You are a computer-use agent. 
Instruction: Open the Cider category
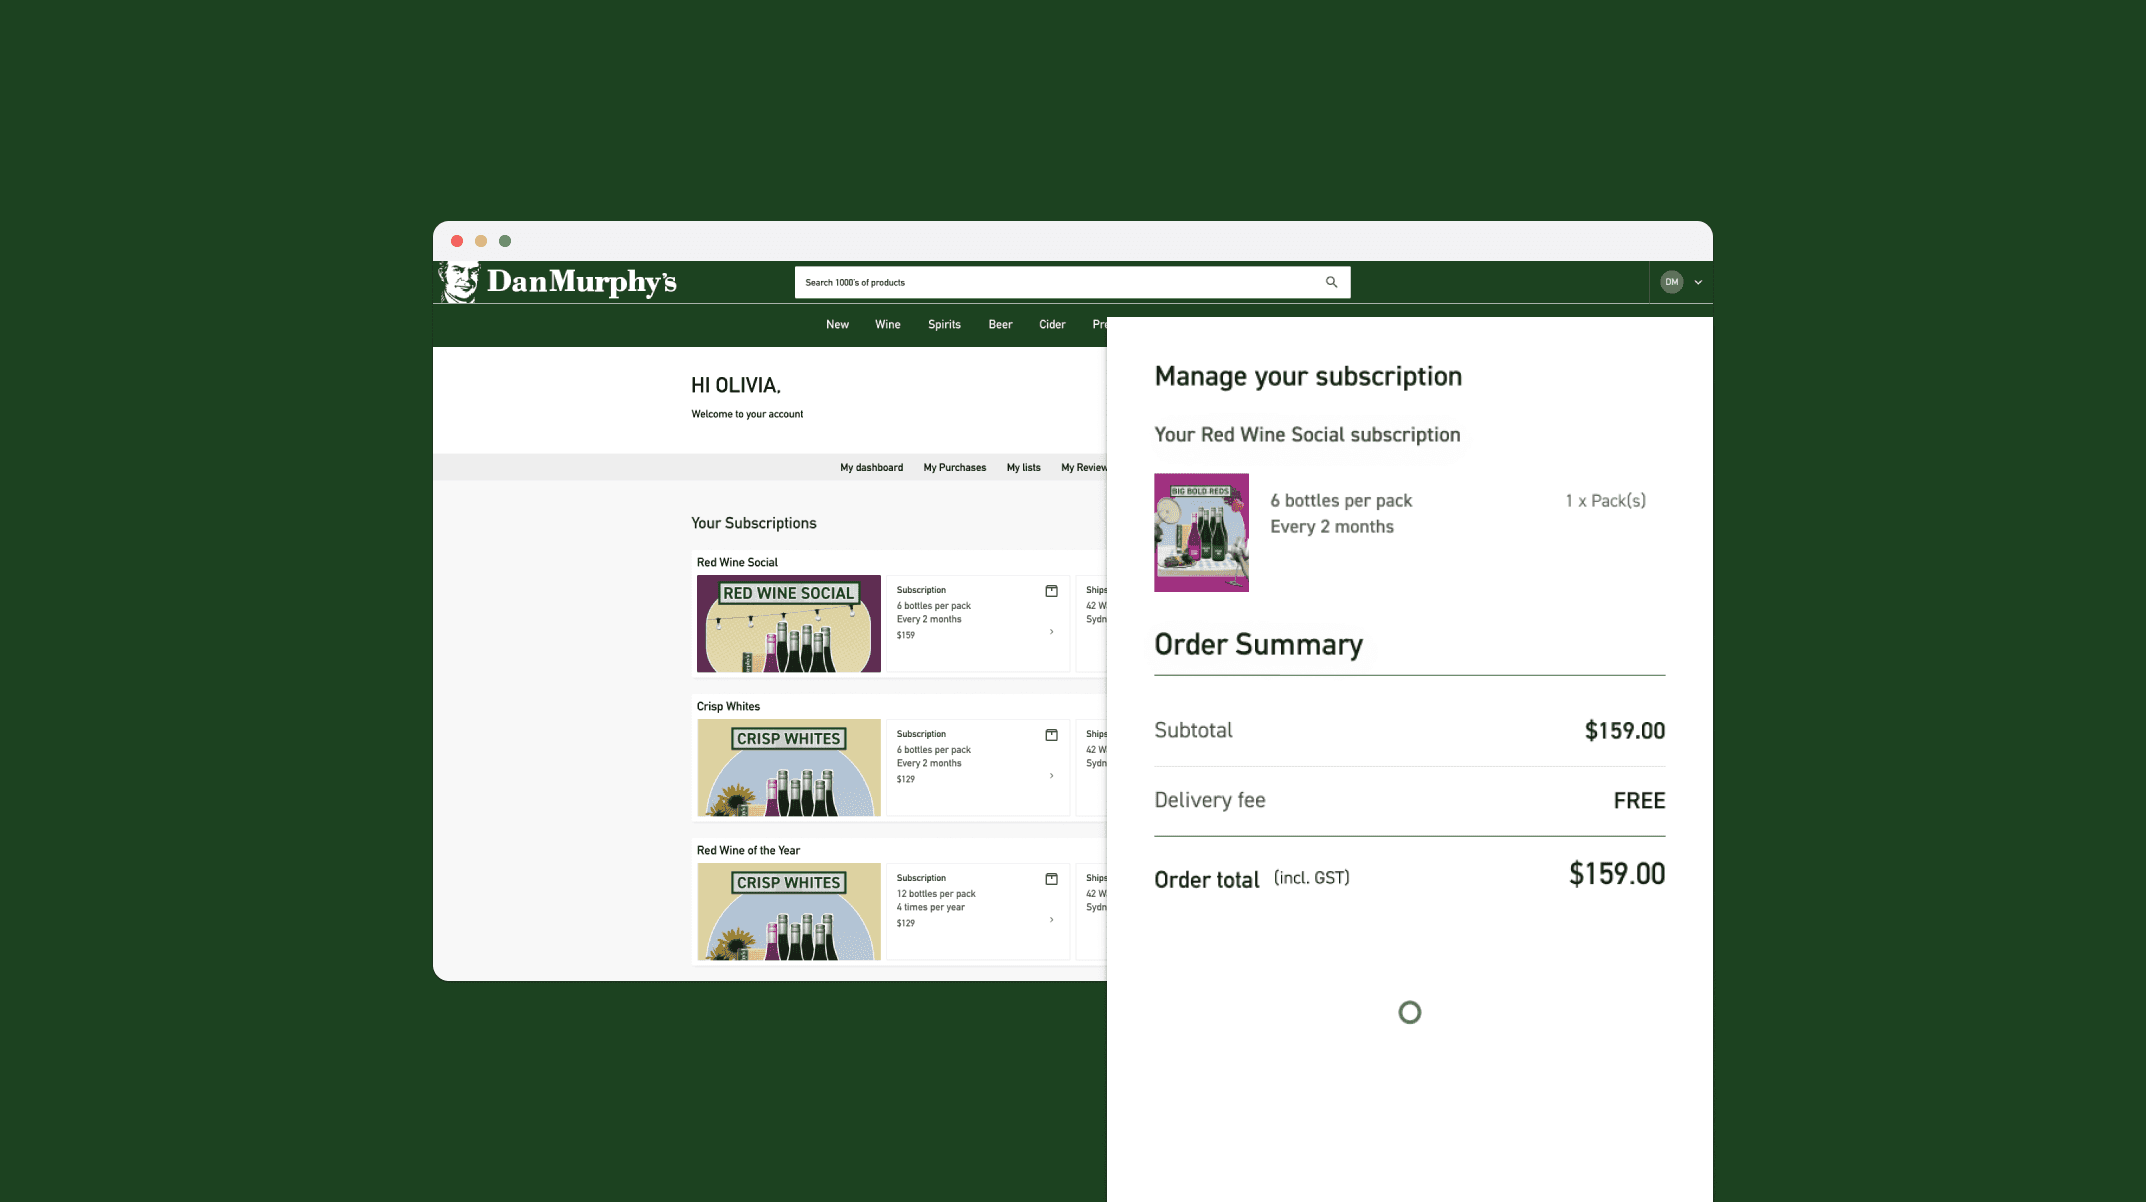click(x=1051, y=324)
